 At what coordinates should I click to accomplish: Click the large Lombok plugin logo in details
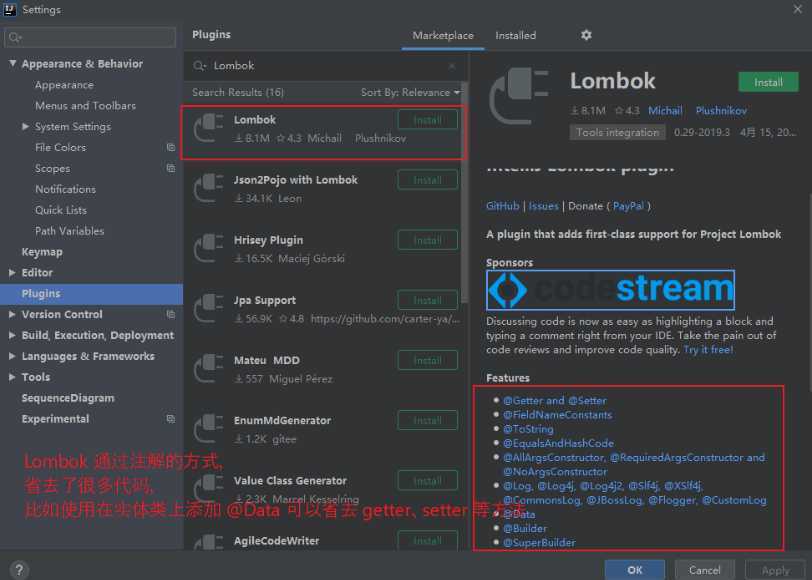pos(518,96)
